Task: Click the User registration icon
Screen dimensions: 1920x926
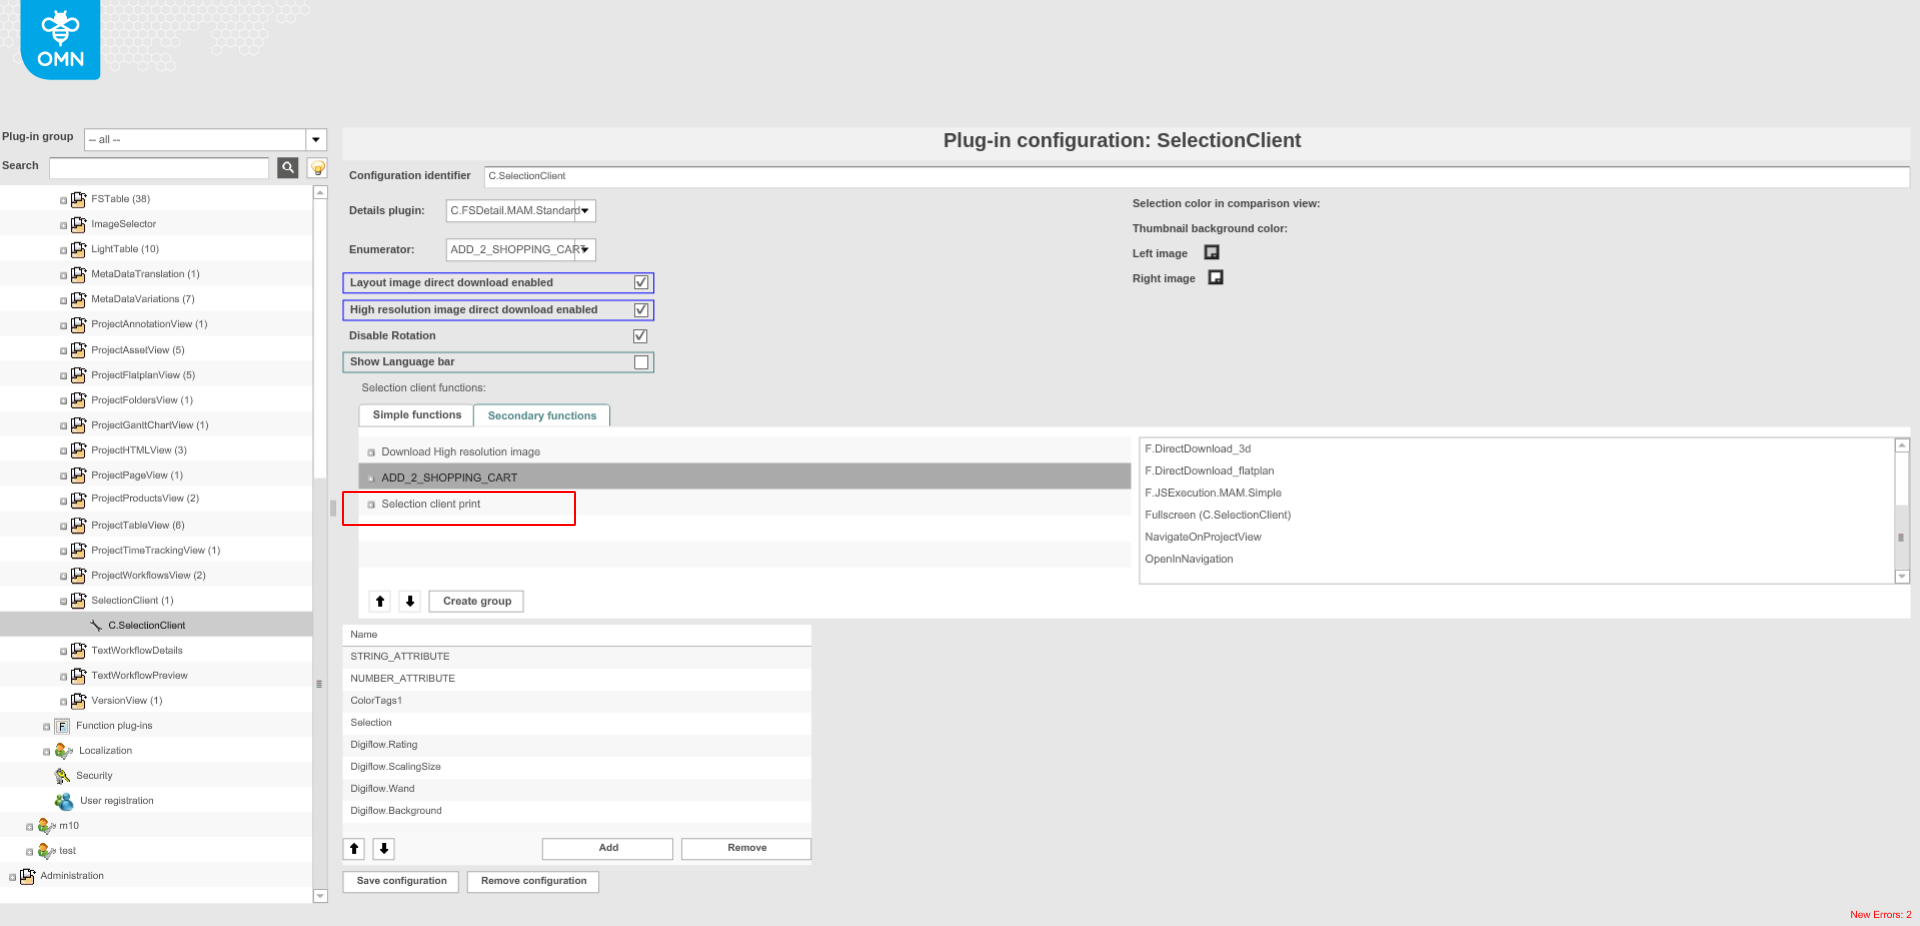Action: pyautogui.click(x=64, y=800)
